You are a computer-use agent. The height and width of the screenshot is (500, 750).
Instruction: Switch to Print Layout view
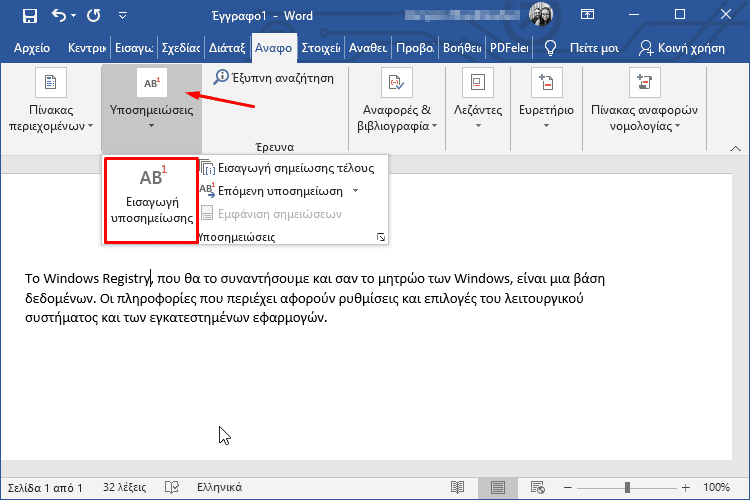click(x=497, y=488)
